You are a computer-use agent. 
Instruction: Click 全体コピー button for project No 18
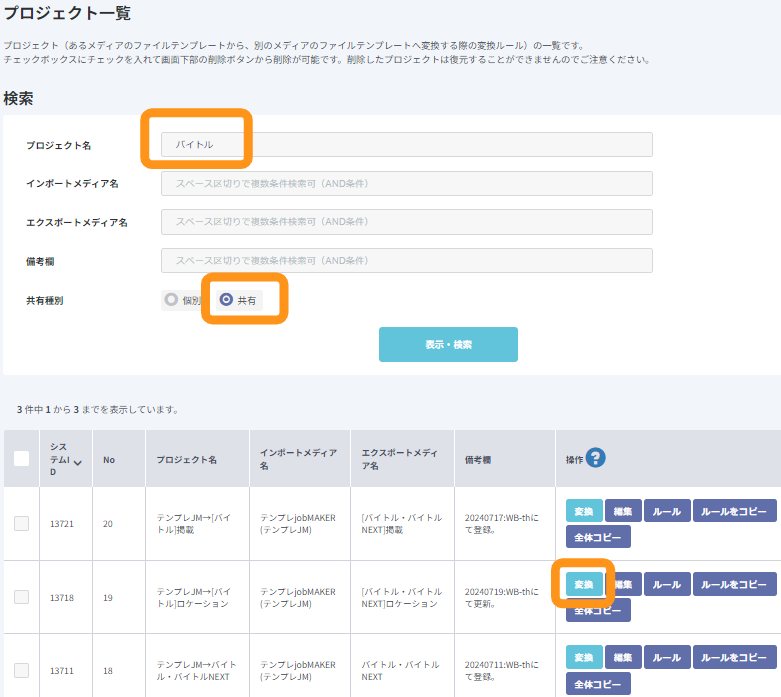tap(598, 684)
